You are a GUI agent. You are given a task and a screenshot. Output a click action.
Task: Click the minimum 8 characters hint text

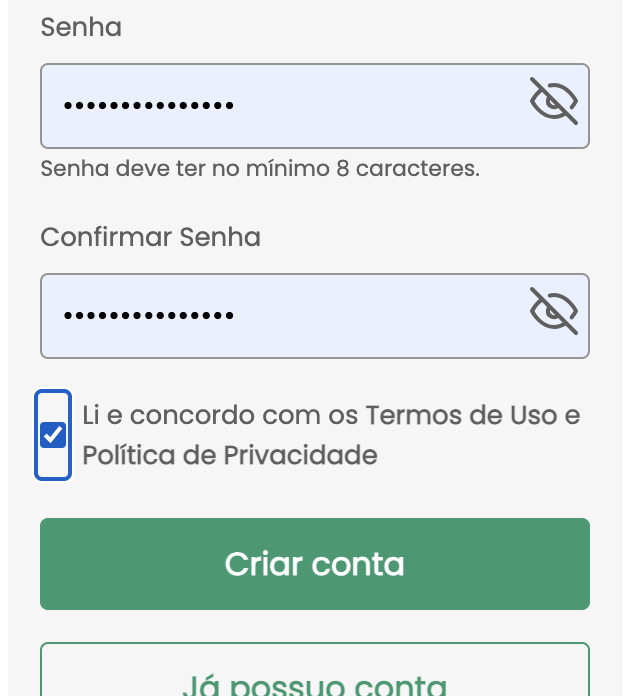tap(260, 169)
